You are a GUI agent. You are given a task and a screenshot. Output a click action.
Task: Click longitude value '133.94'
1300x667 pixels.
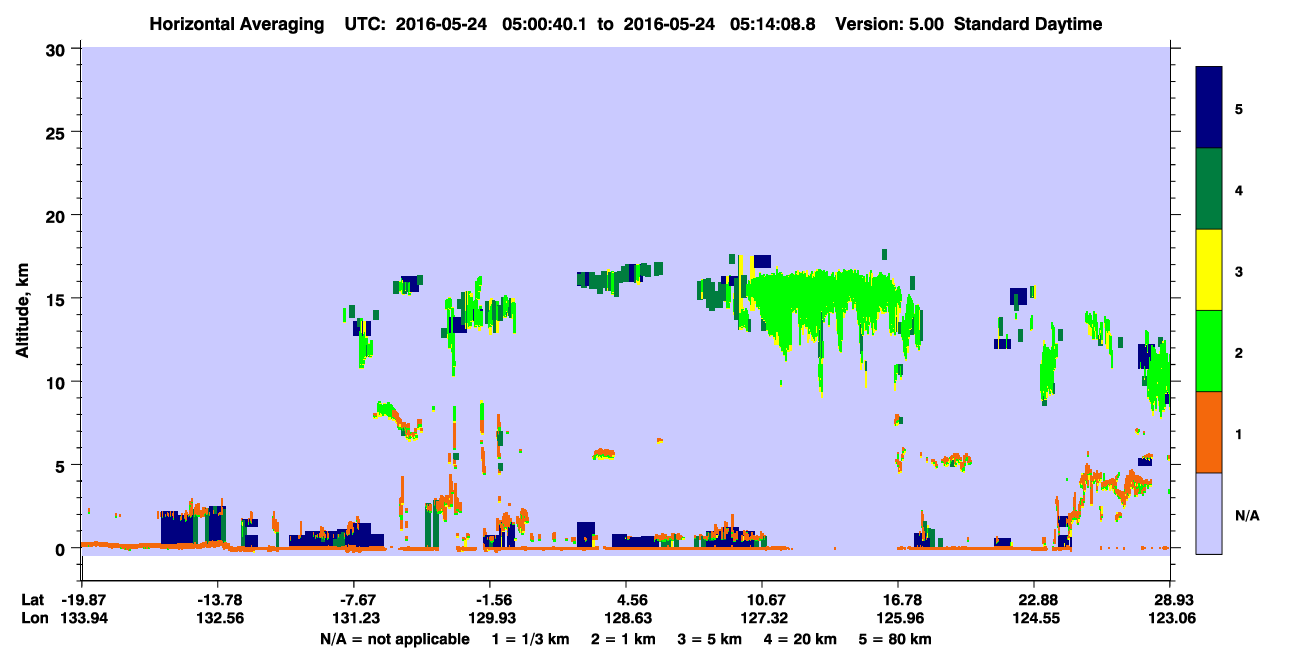point(82,618)
